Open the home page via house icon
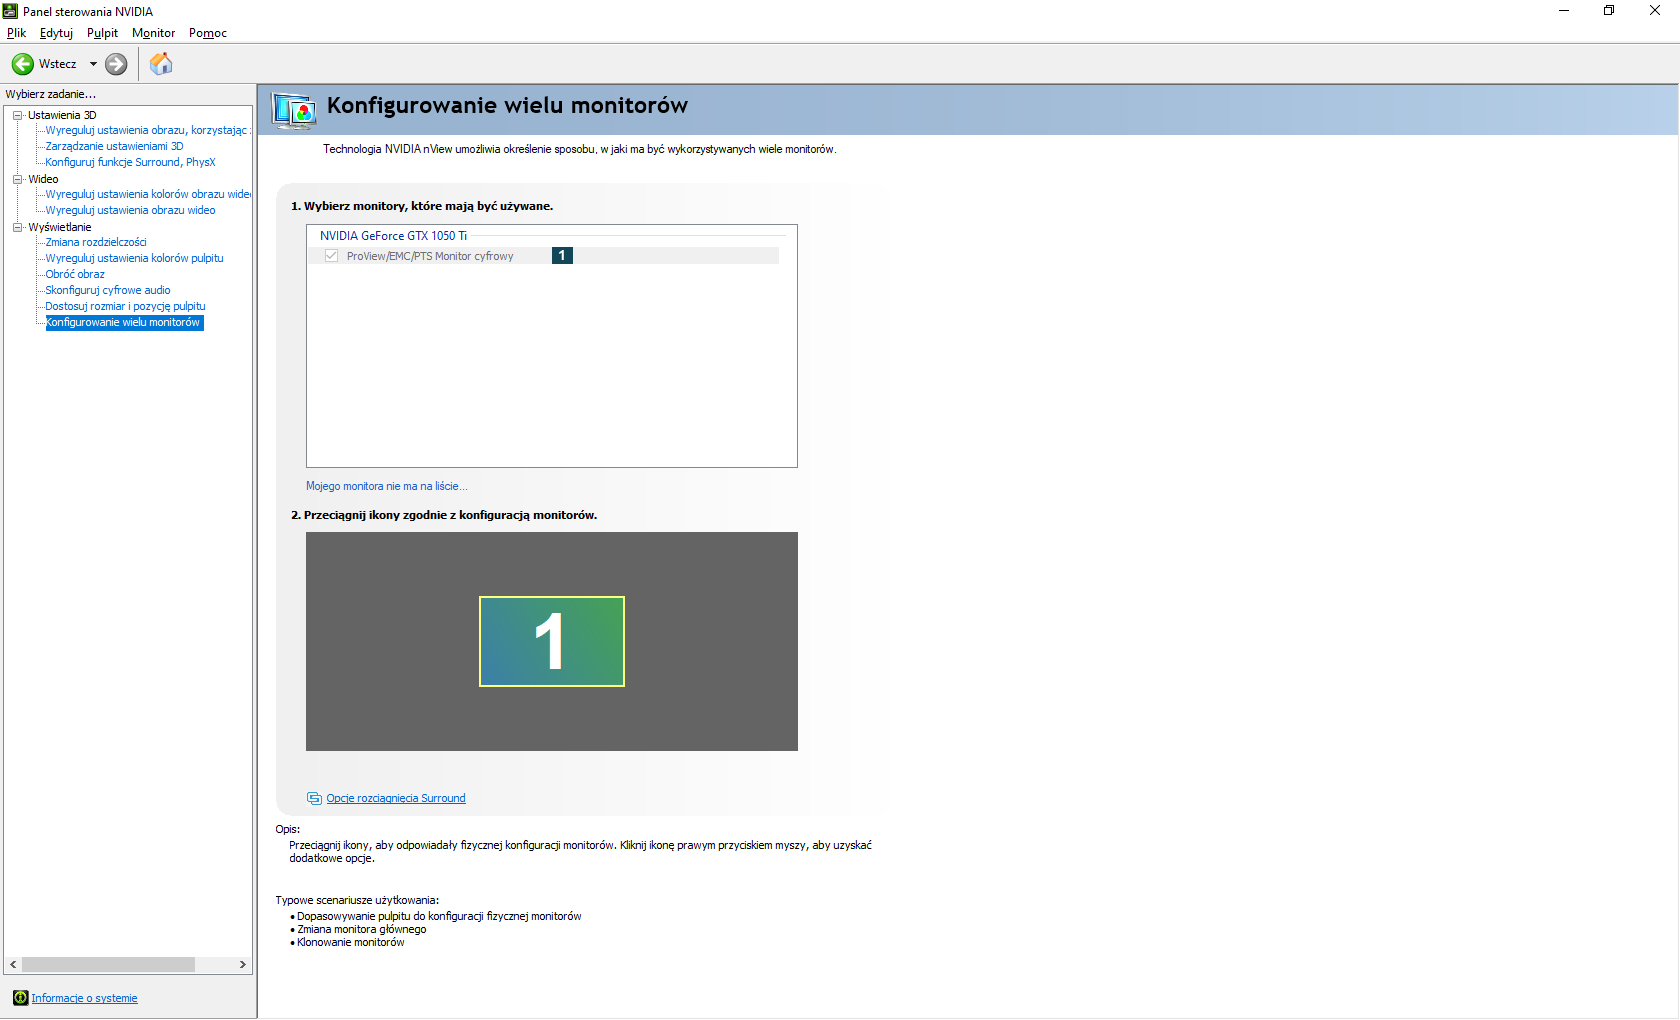 point(161,64)
